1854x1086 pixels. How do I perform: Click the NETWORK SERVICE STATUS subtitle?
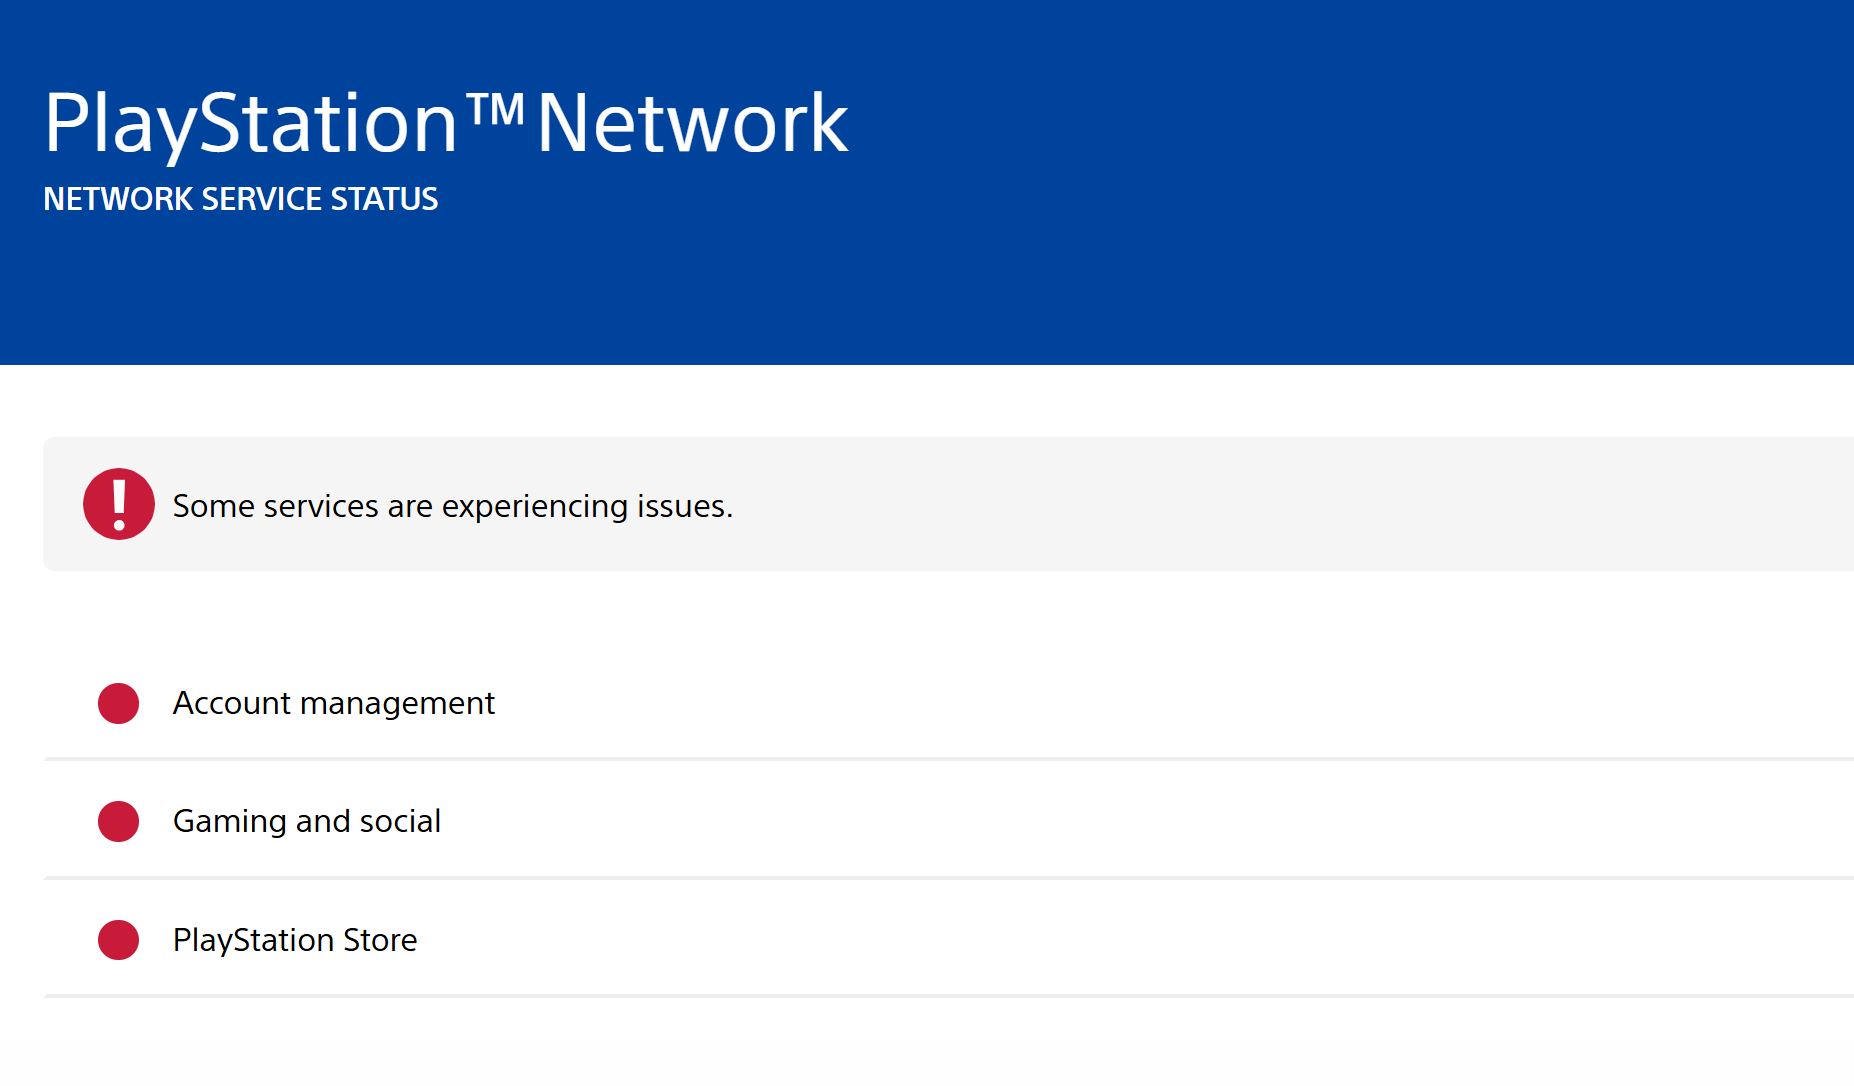[x=241, y=199]
